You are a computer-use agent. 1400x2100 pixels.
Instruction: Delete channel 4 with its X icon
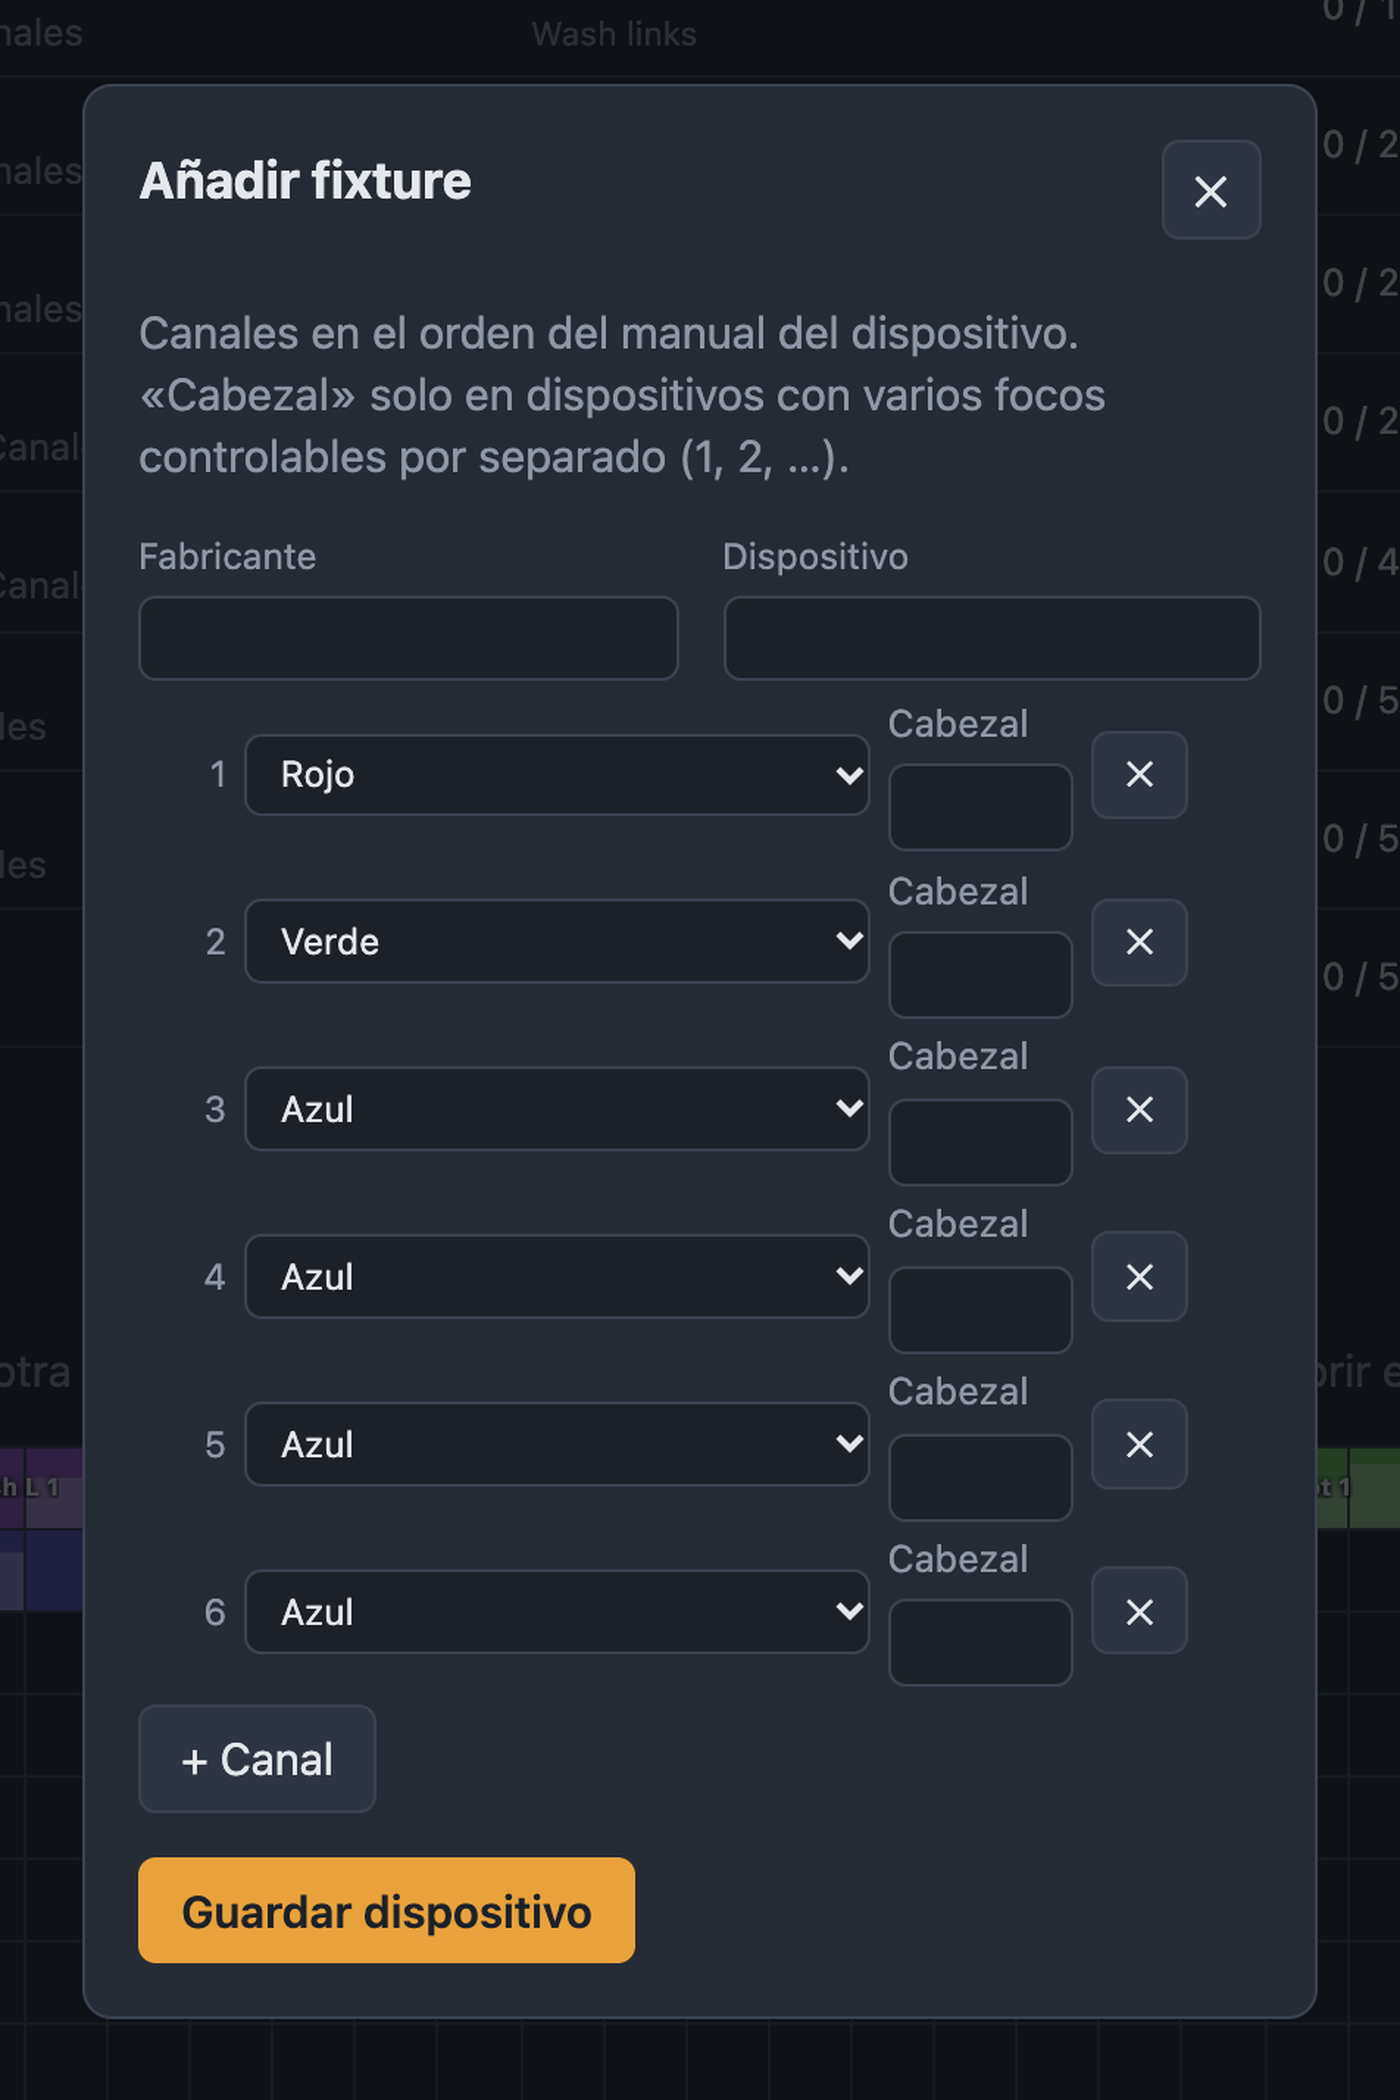pyautogui.click(x=1139, y=1277)
